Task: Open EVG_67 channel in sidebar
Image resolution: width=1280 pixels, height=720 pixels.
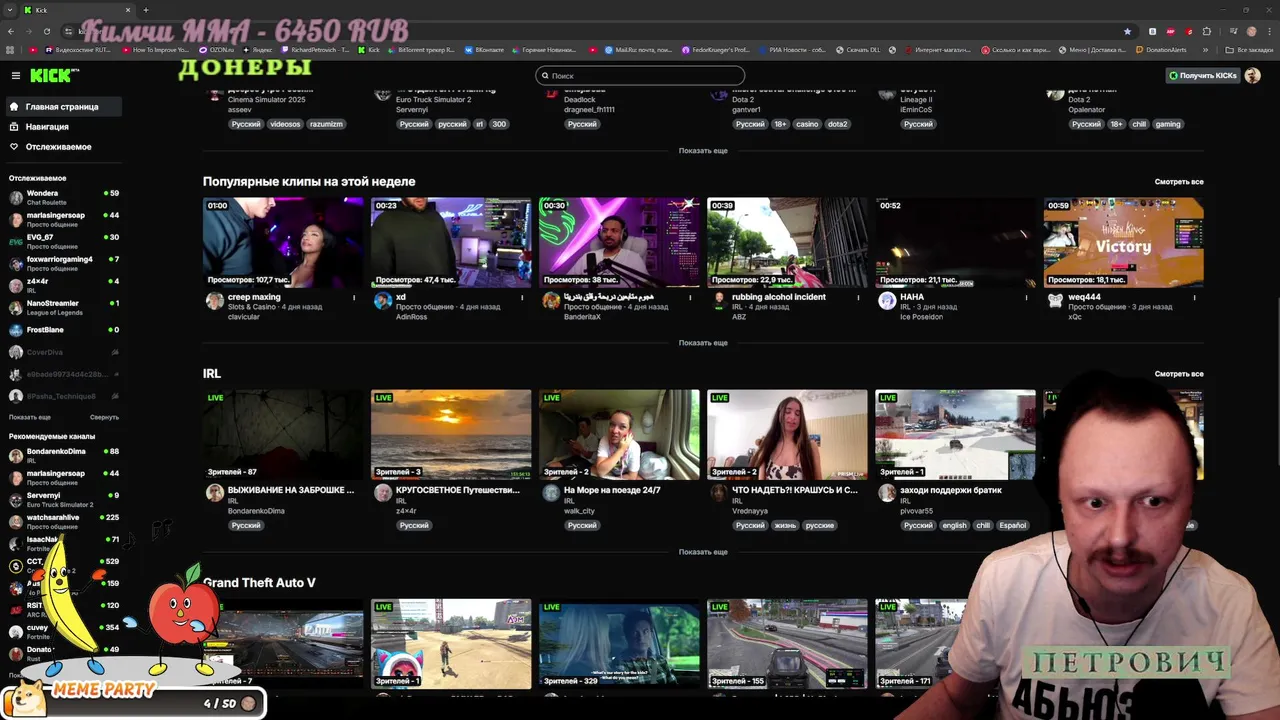Action: [64, 241]
